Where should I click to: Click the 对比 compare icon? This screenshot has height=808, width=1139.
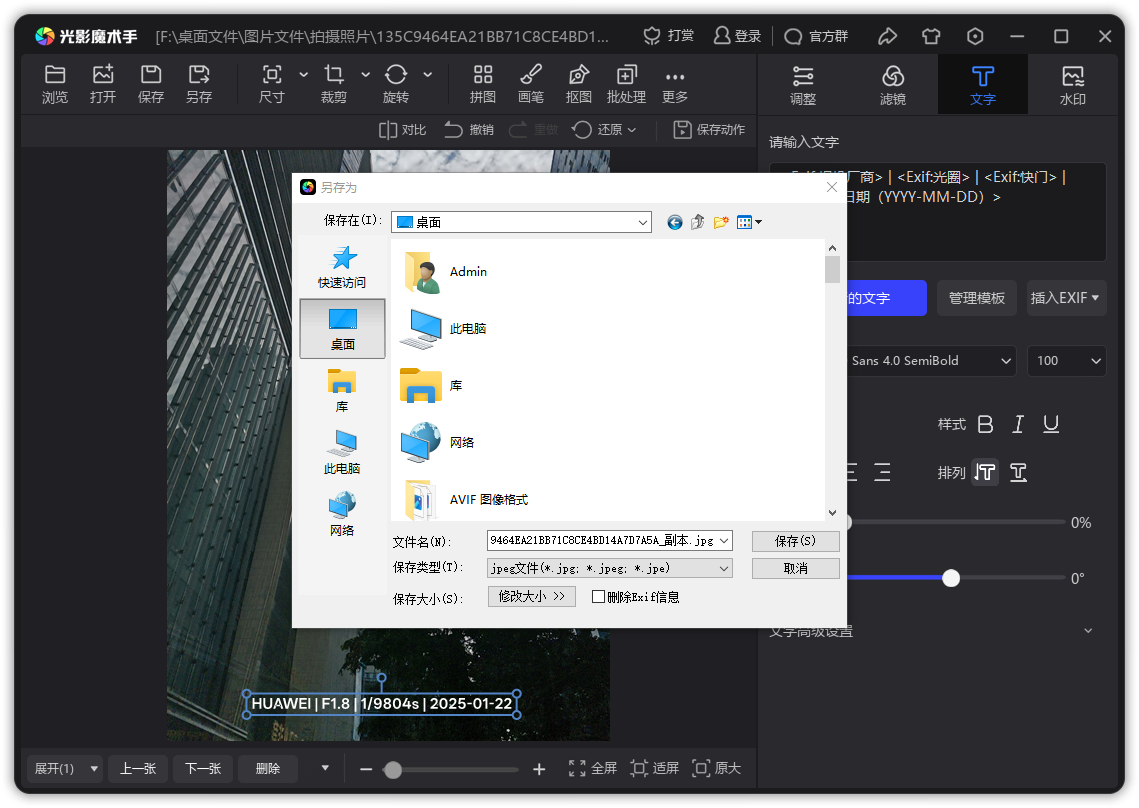pos(389,130)
